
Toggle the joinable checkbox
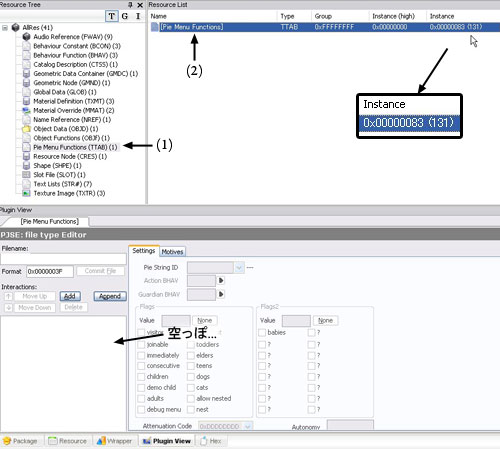click(141, 345)
